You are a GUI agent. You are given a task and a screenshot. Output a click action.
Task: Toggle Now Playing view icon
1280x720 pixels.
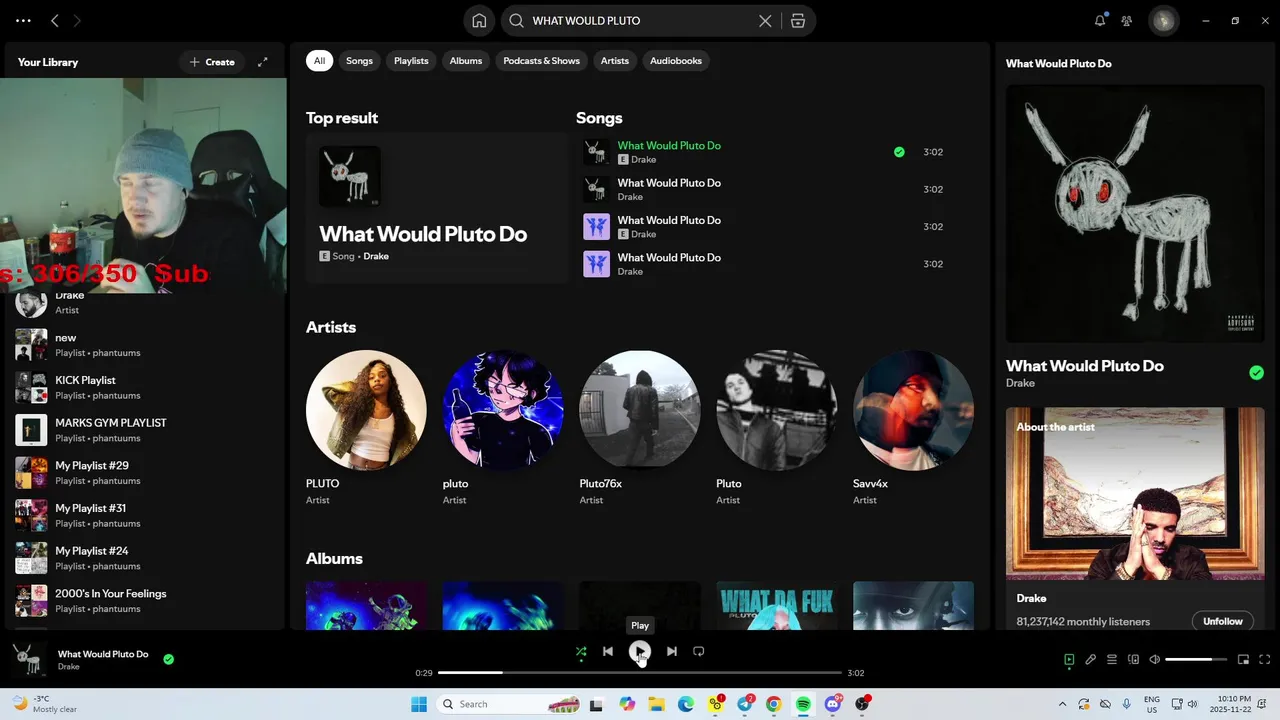1069,660
